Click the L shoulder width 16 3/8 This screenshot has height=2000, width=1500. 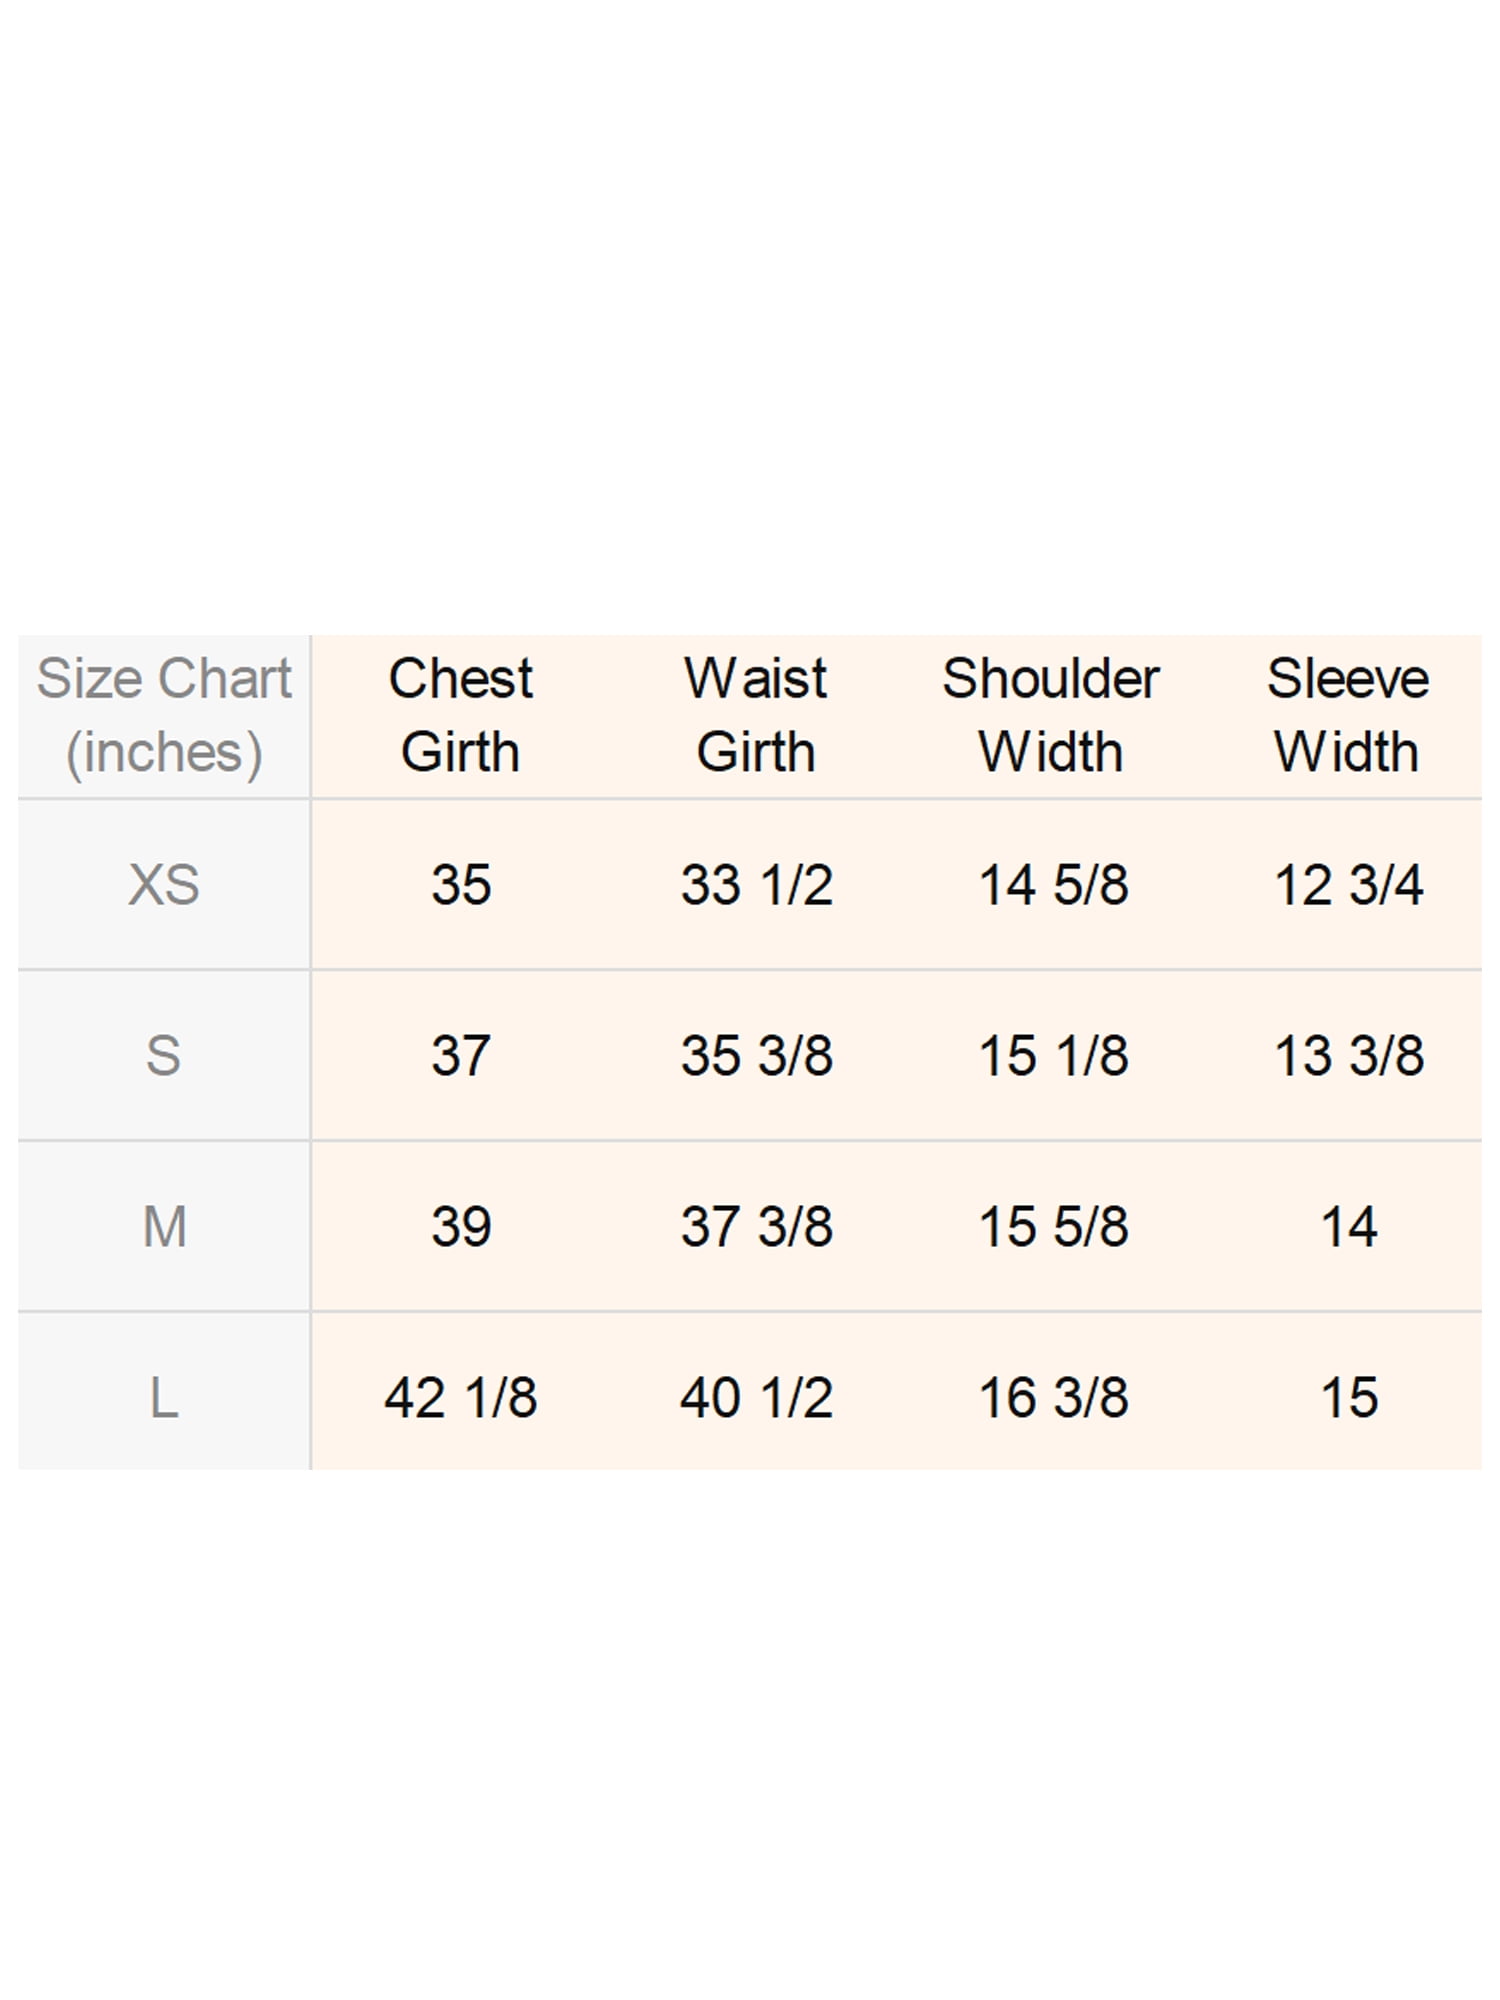coord(1054,1398)
